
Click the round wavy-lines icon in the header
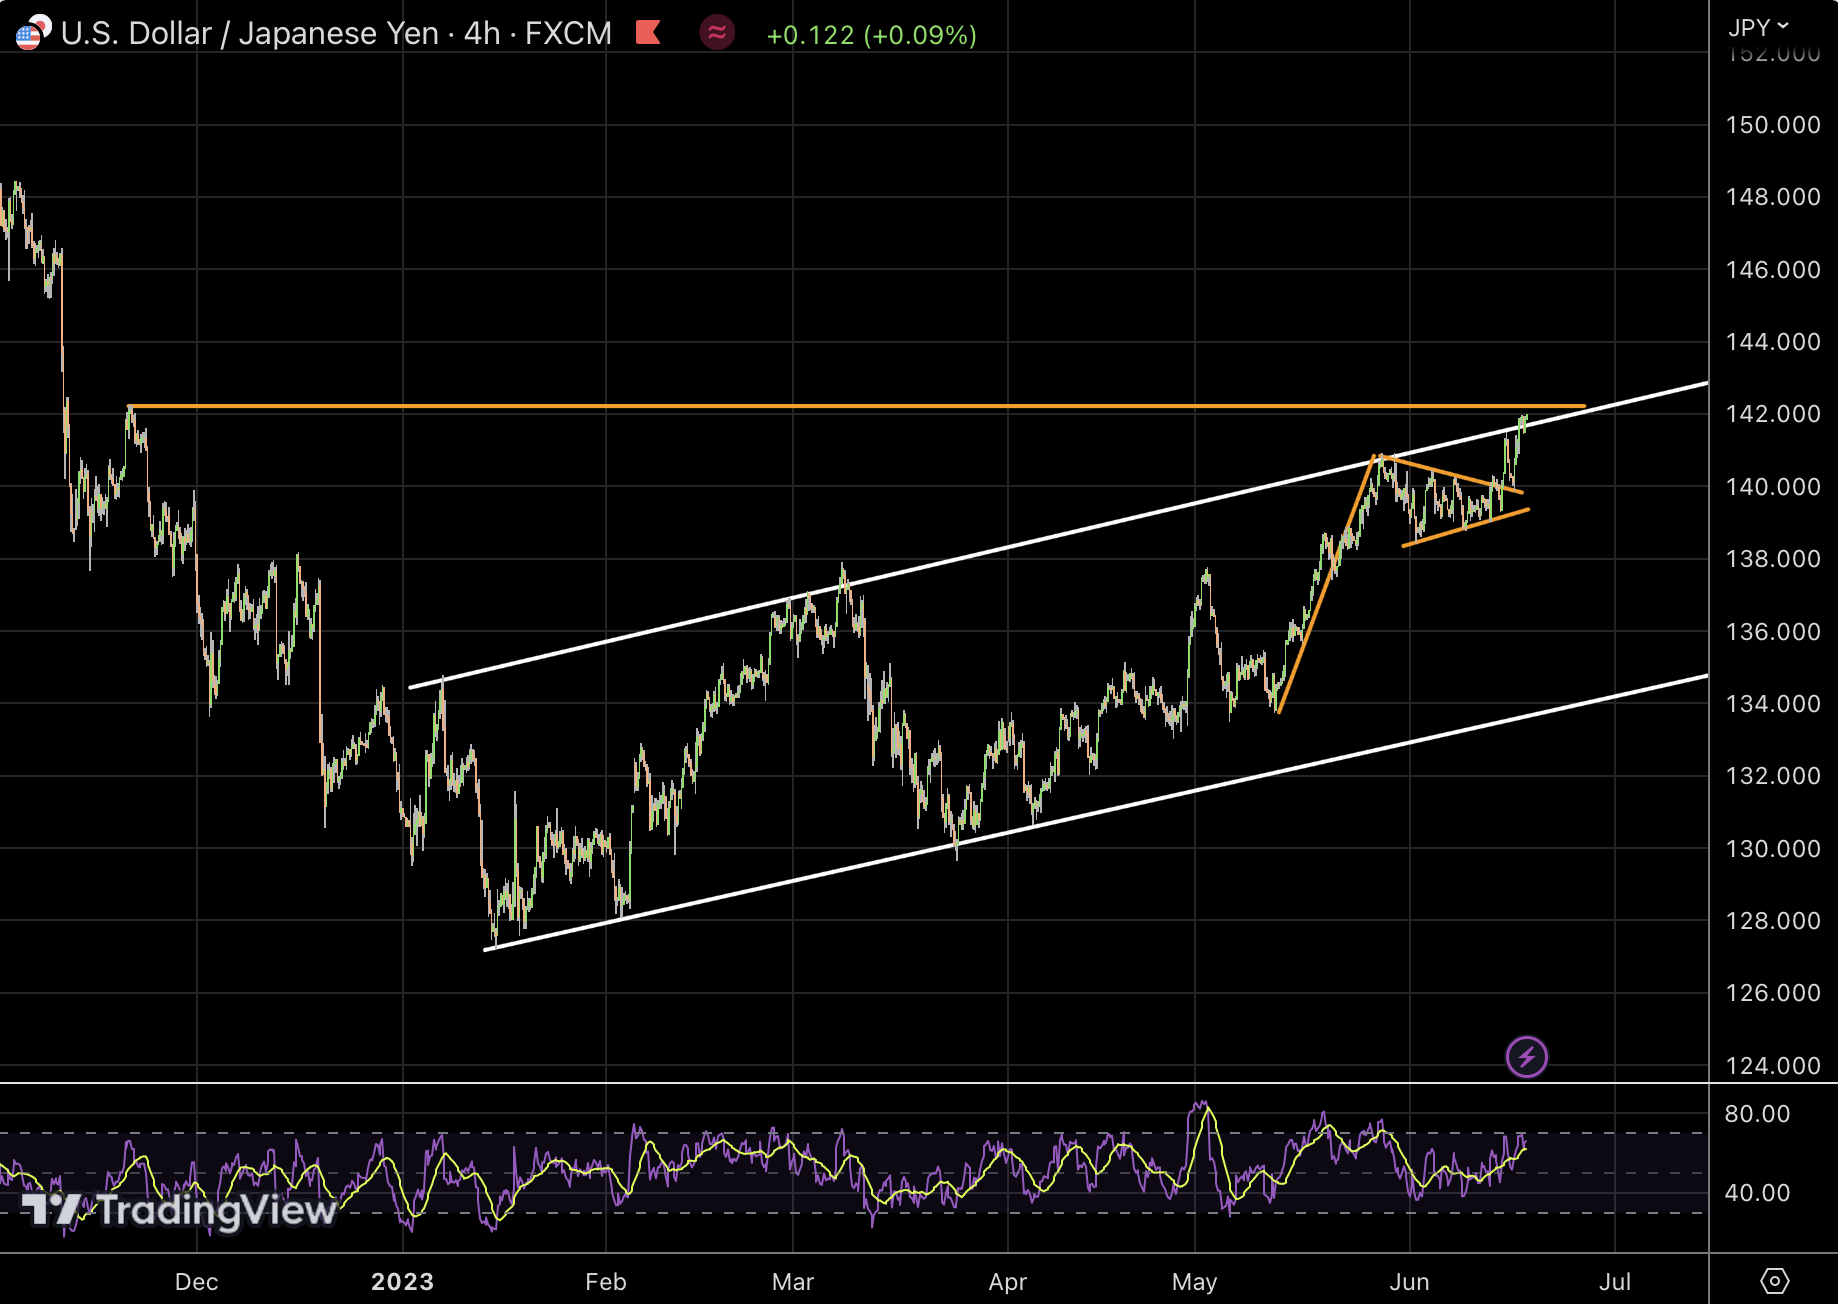tap(717, 33)
